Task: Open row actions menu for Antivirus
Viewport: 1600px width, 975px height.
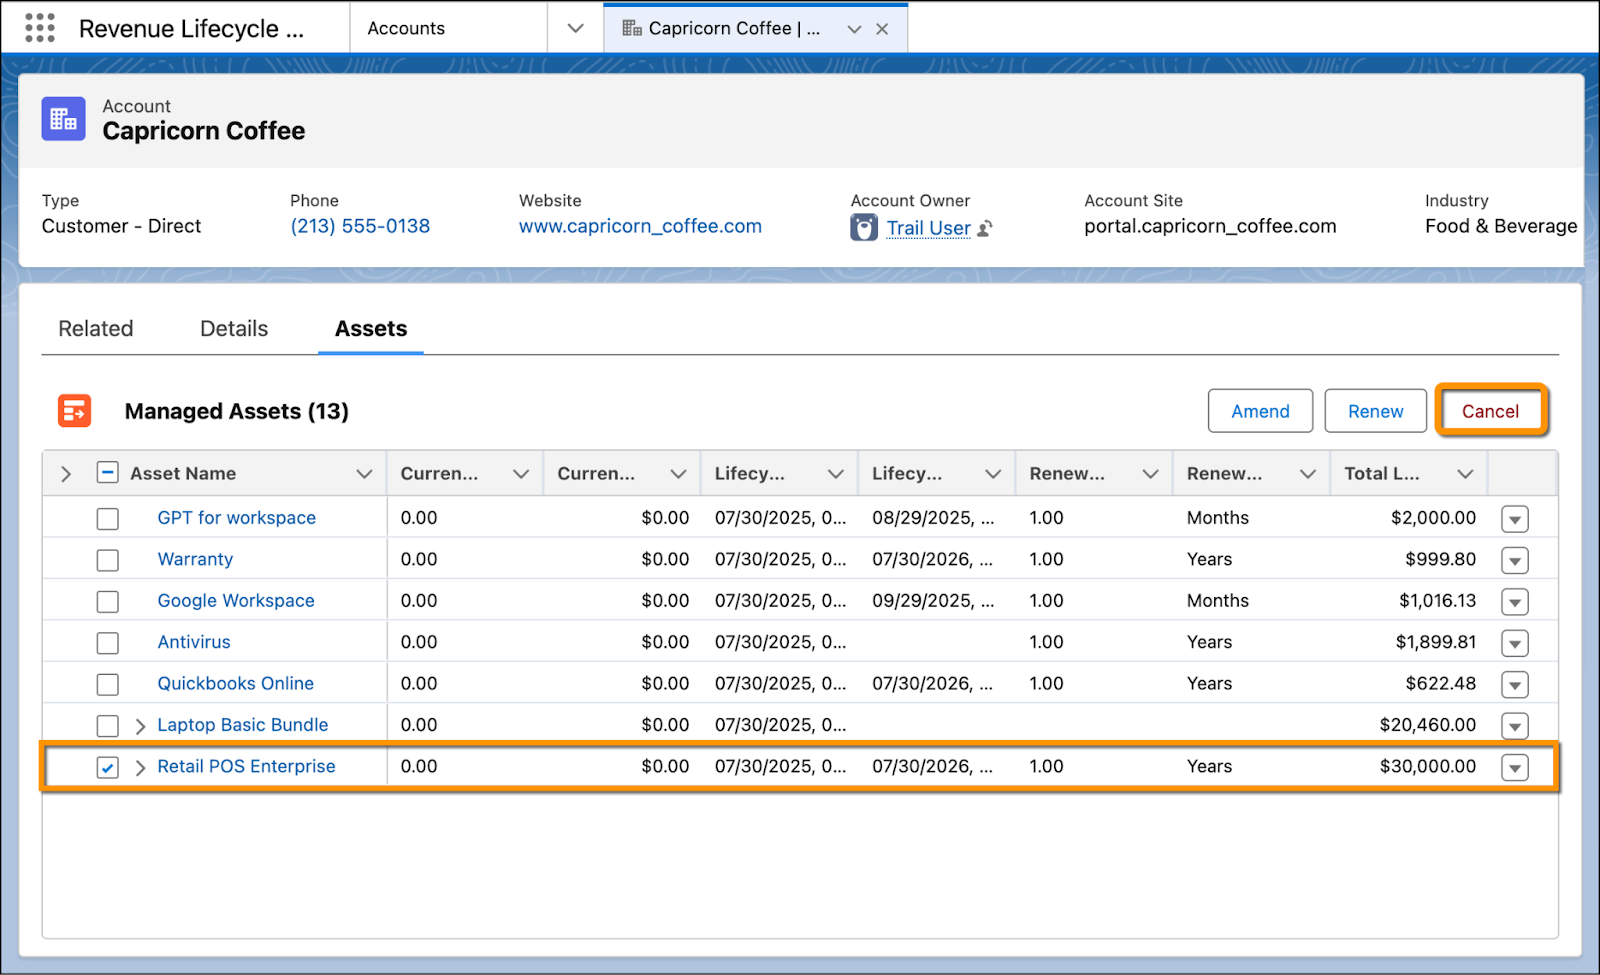Action: click(1515, 643)
